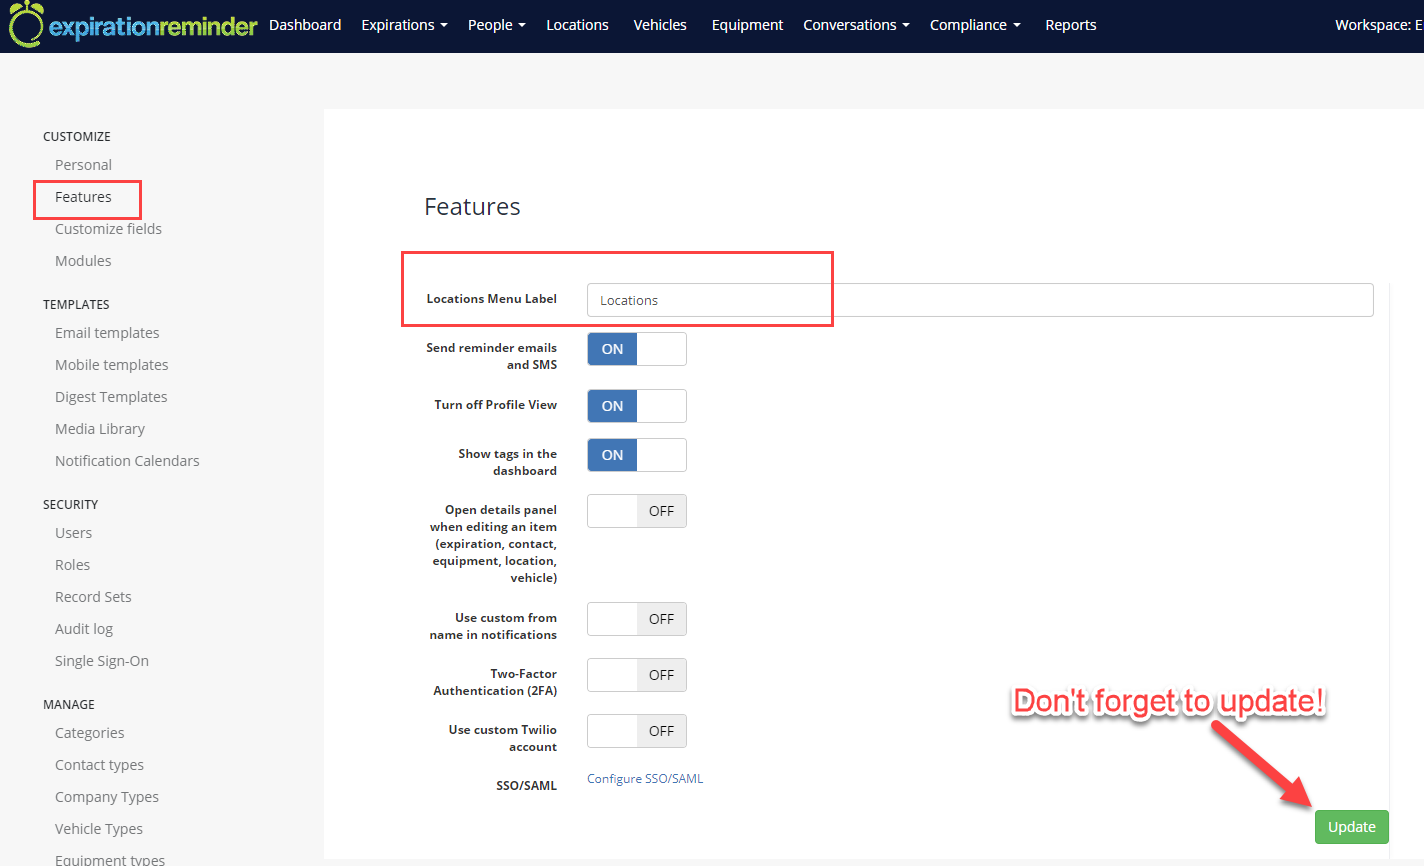Open the Reports page
Screen dimensions: 1424x866
1071,25
